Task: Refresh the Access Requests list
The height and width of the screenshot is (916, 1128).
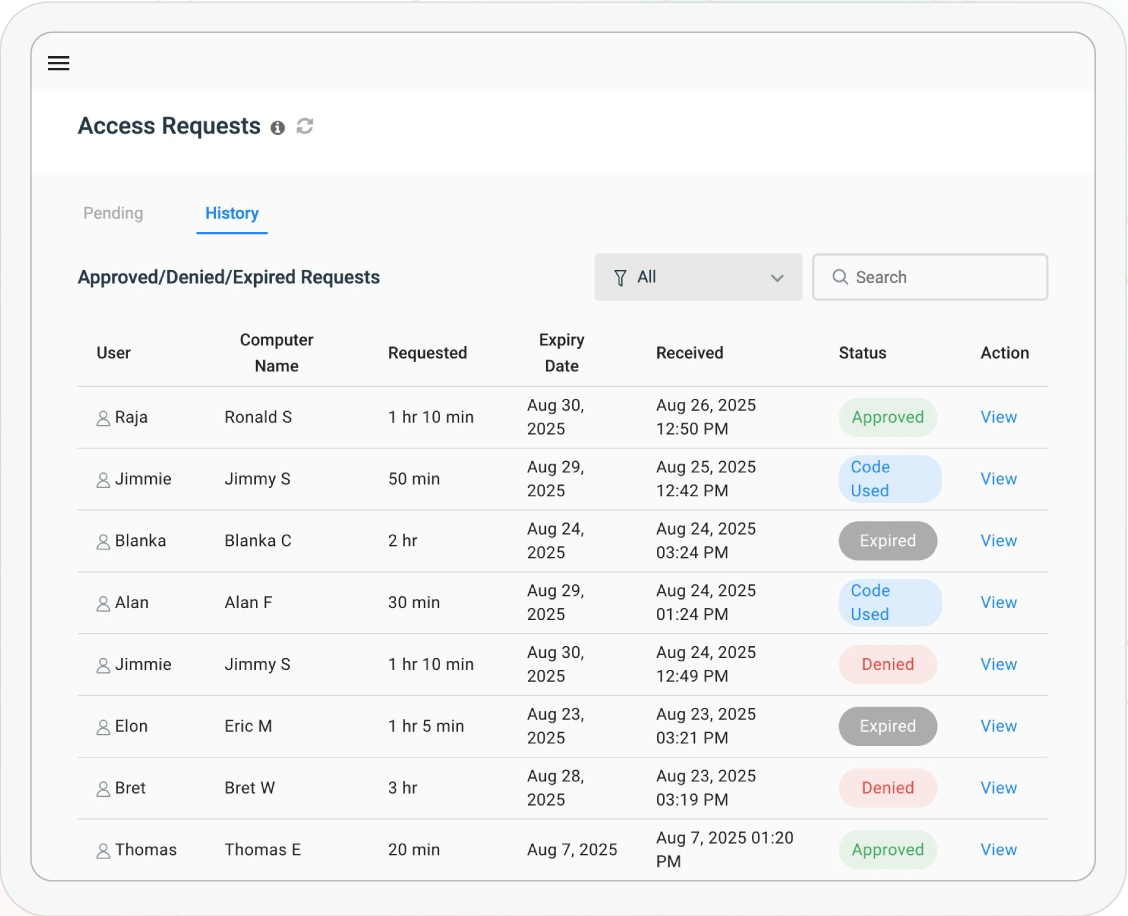Action: 305,126
